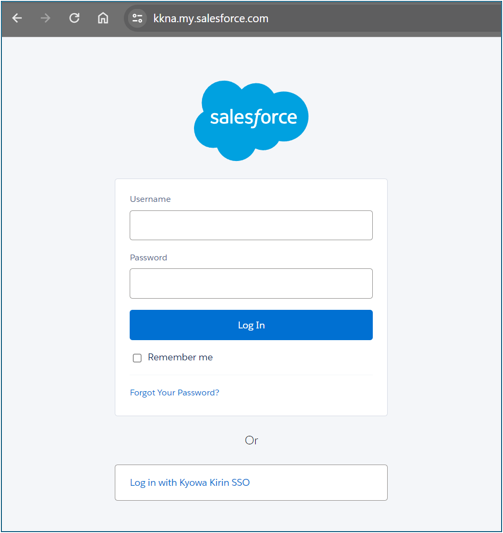Viewport: 503px width, 533px height.
Task: Focus the Username input field
Action: [251, 225]
